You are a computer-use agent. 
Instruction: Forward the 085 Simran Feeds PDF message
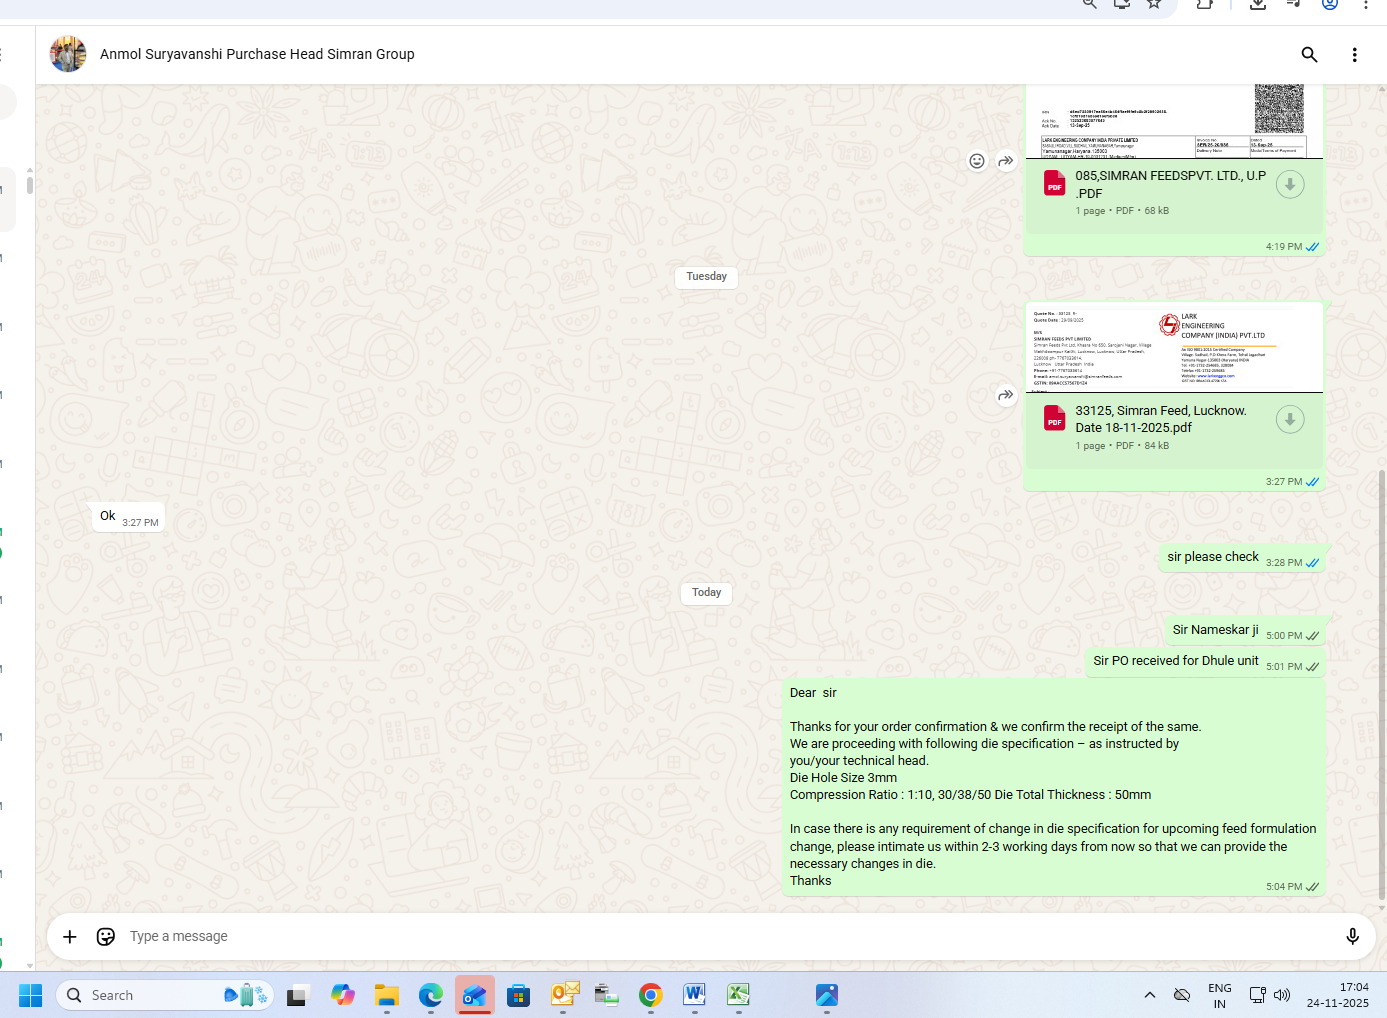coord(1006,161)
